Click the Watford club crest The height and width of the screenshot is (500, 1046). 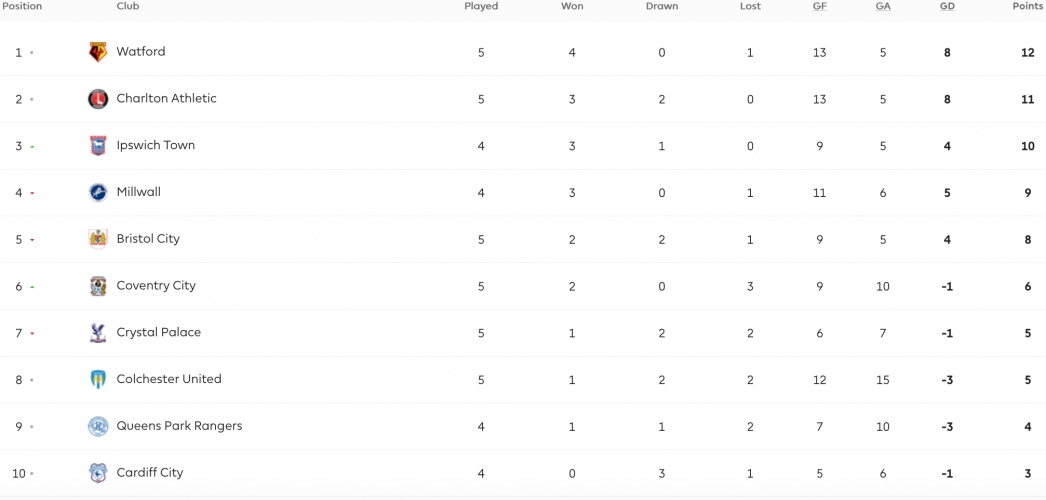click(98, 52)
